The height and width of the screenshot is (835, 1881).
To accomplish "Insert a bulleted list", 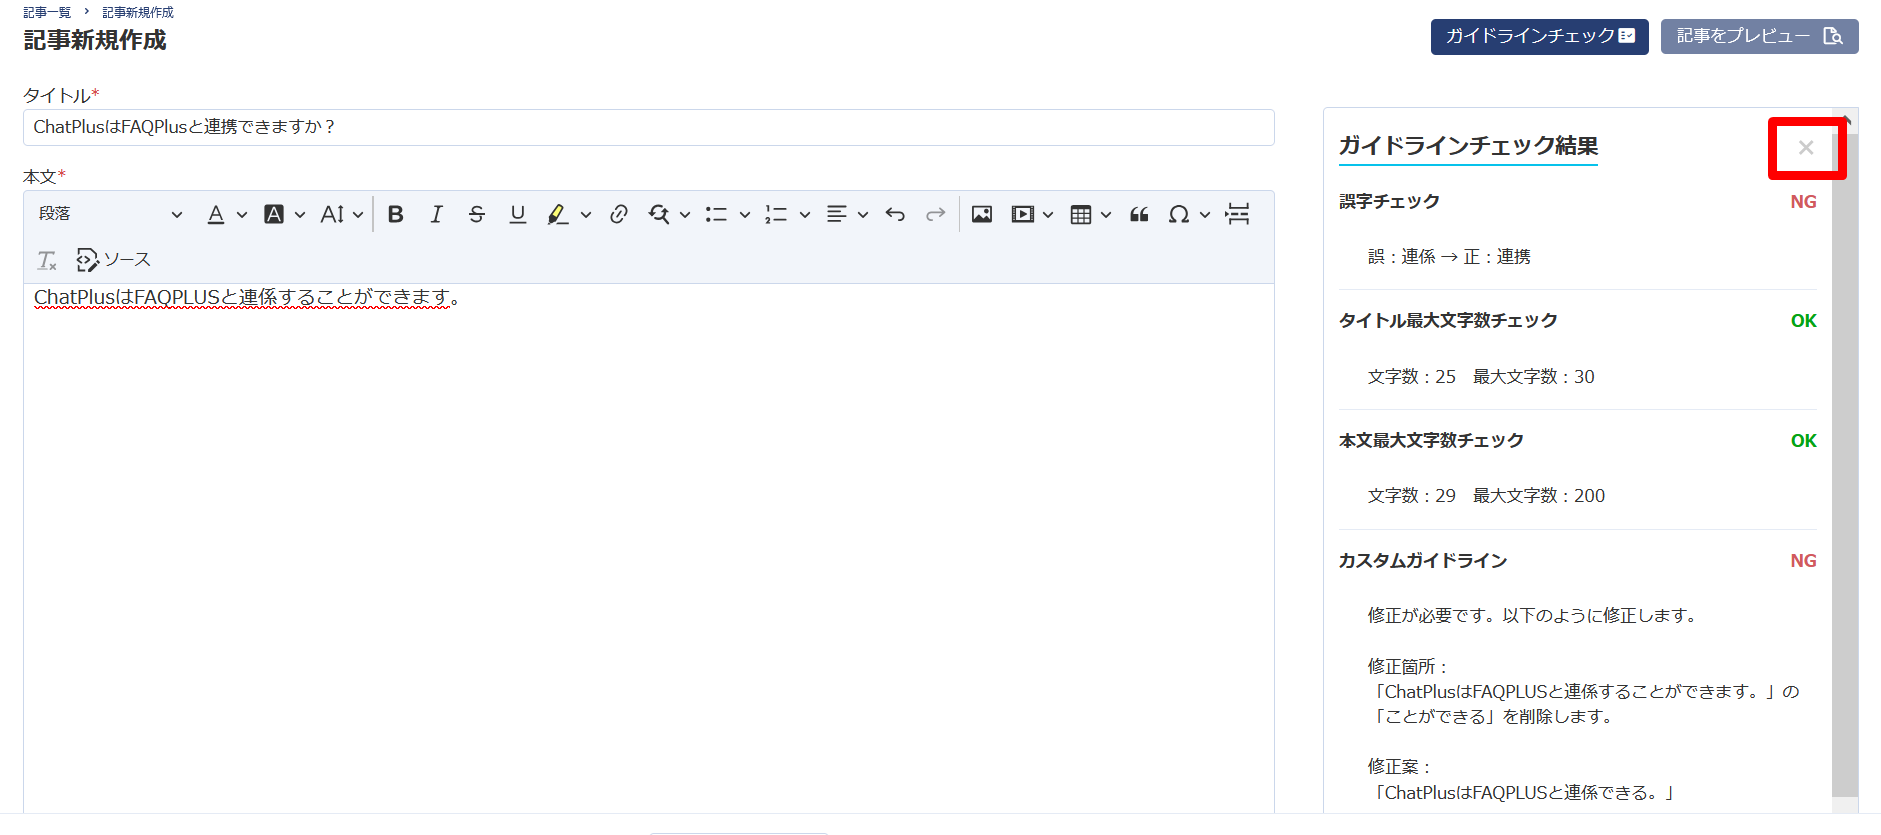I will click(716, 214).
